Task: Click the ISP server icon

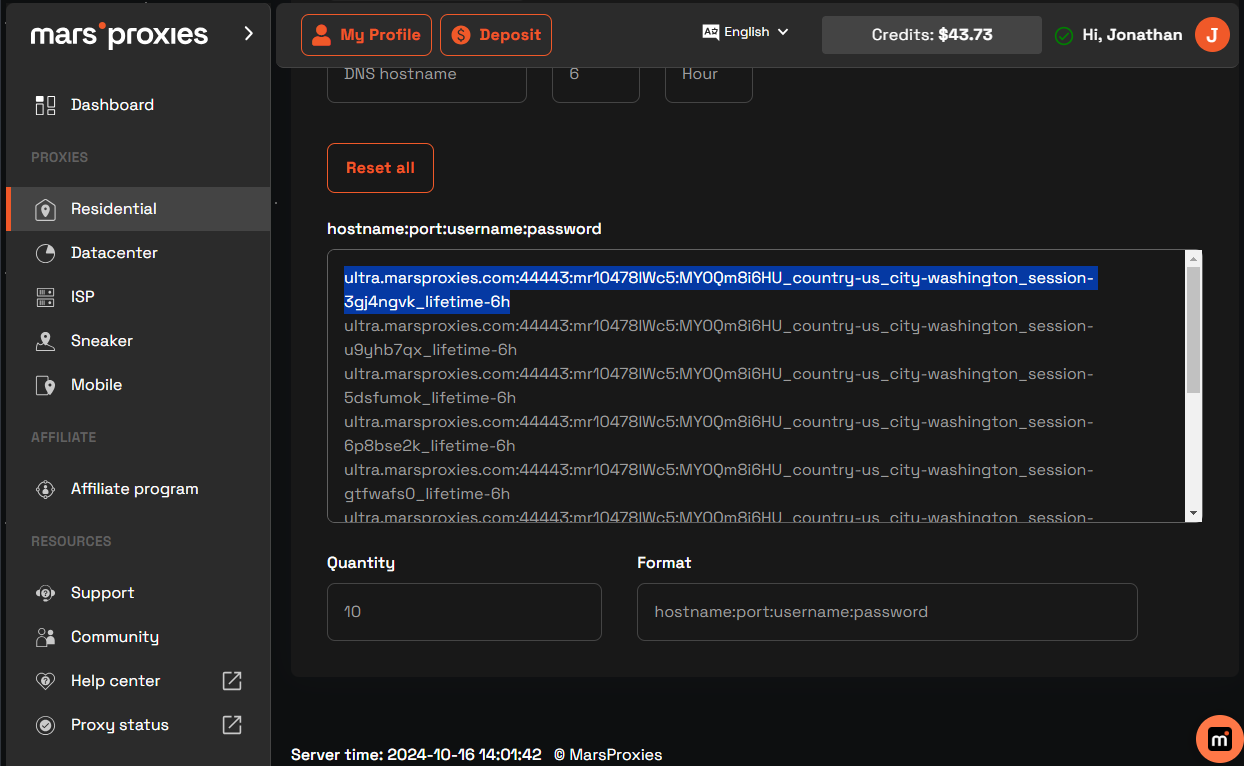Action: [45, 297]
